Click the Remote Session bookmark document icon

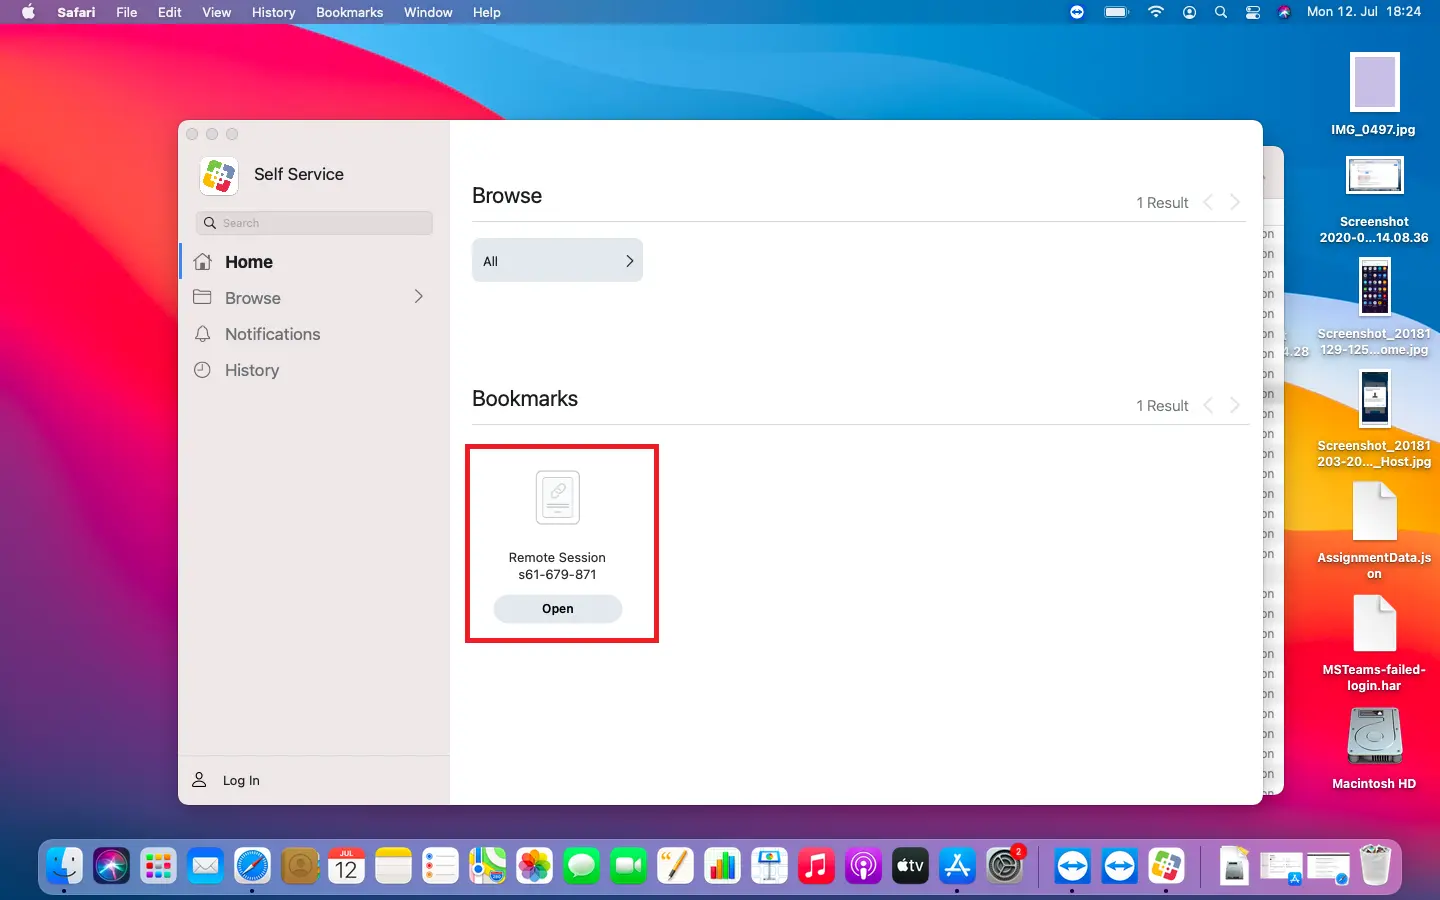pyautogui.click(x=558, y=497)
